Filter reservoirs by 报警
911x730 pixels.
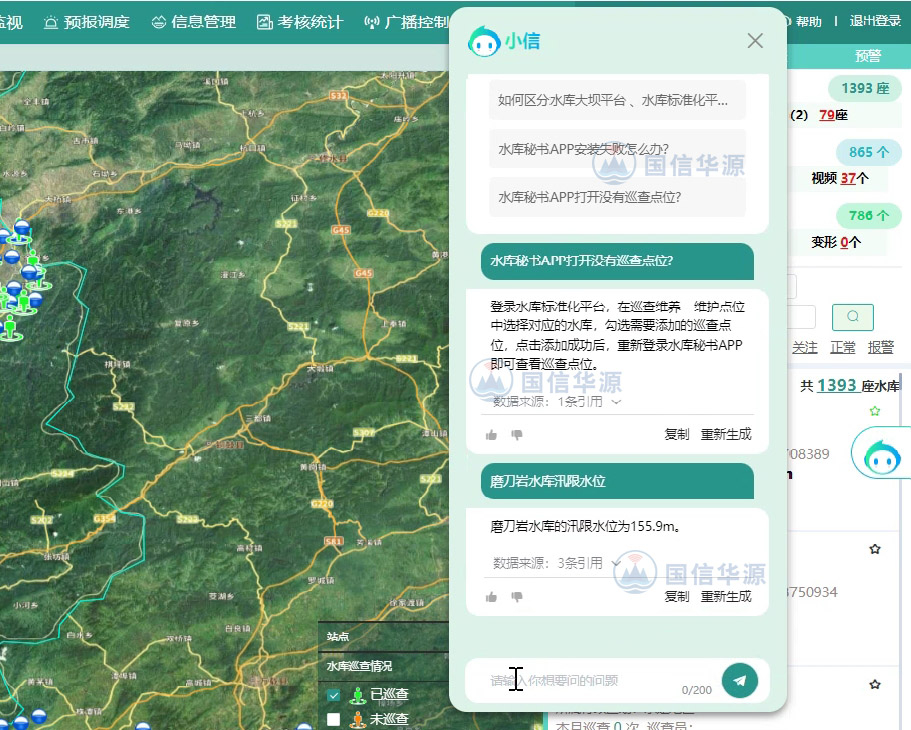coord(881,348)
